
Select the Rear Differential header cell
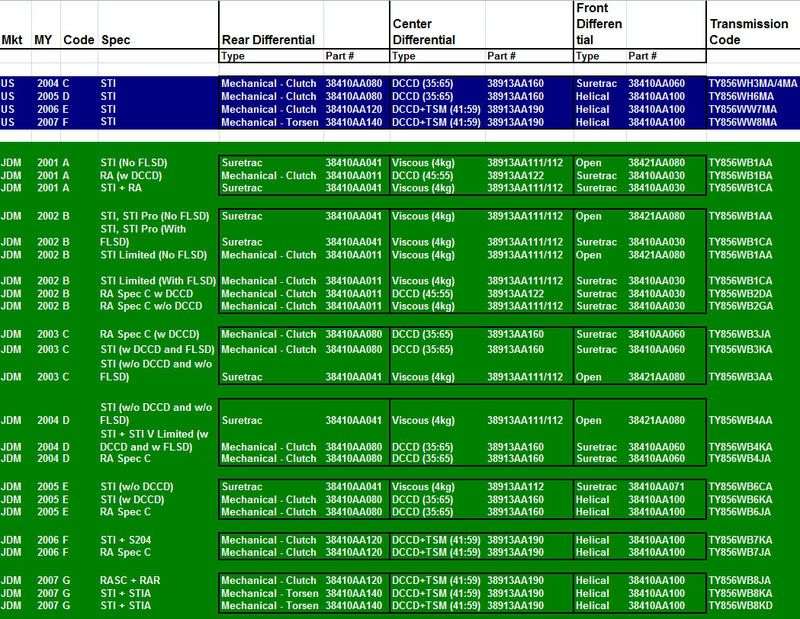click(x=267, y=40)
